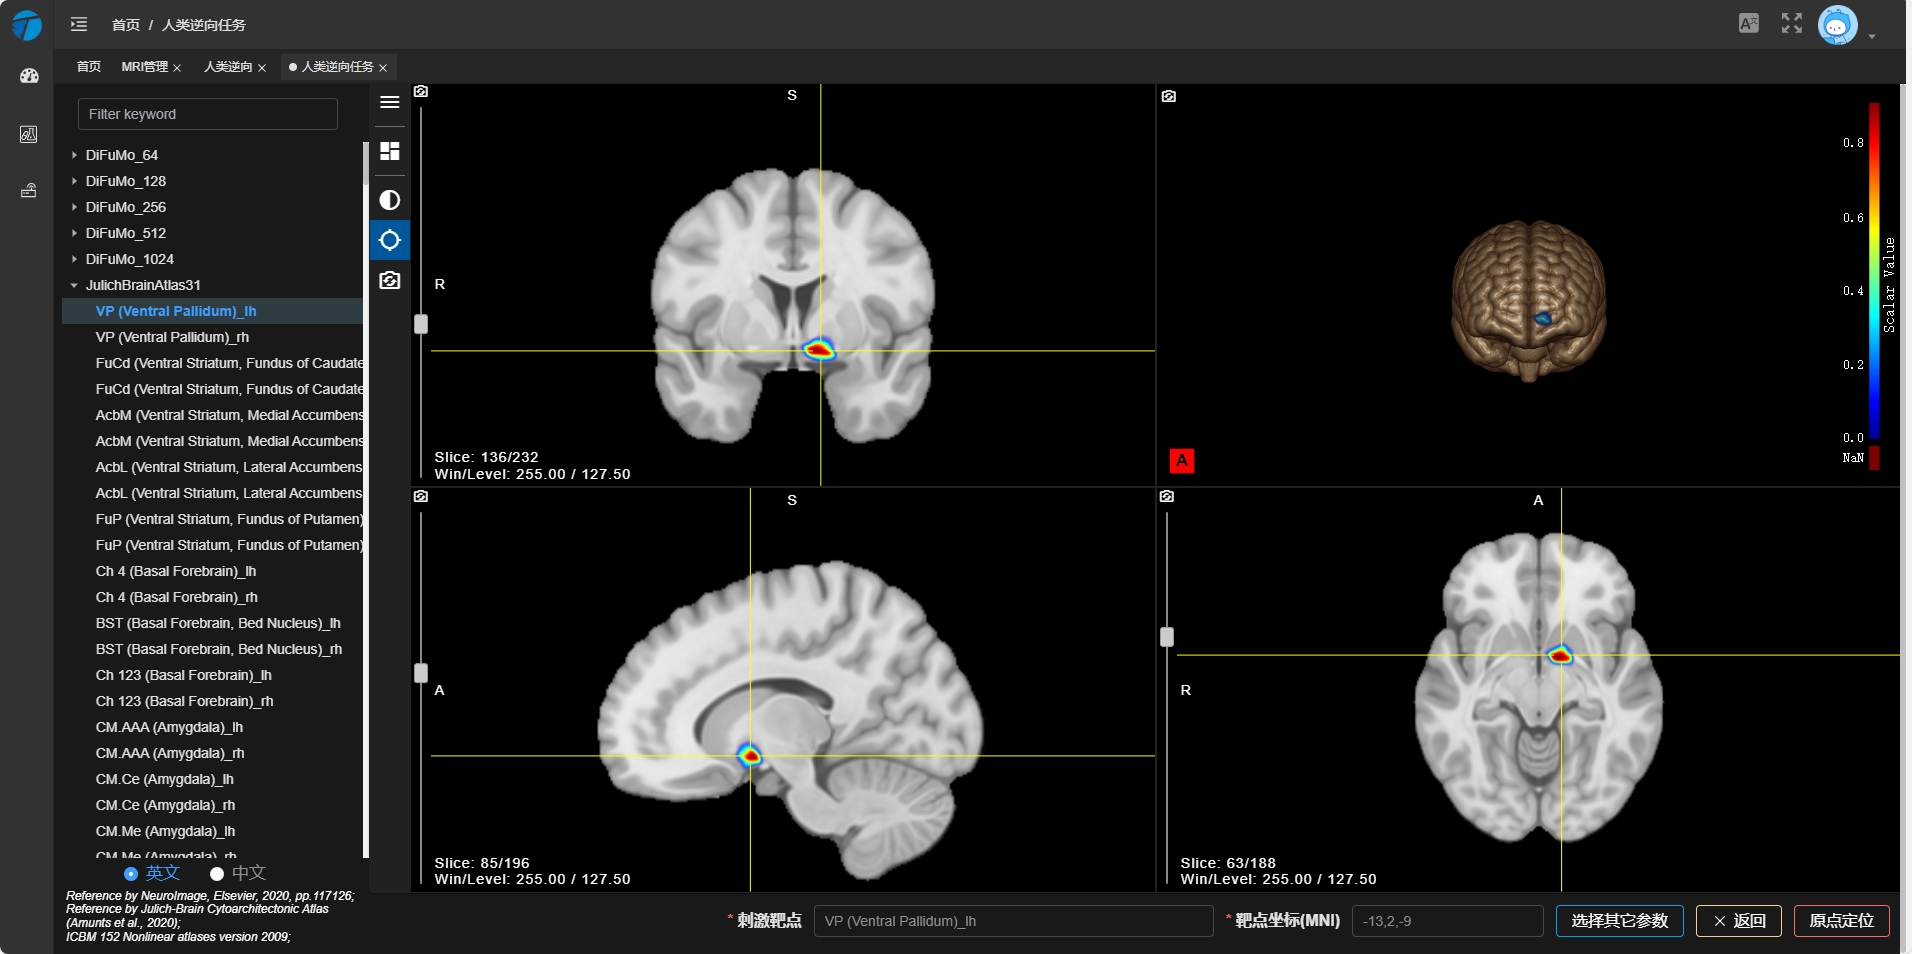Collapse the JulichBrainAtlas31 tree node
Image resolution: width=1912 pixels, height=954 pixels.
[74, 285]
